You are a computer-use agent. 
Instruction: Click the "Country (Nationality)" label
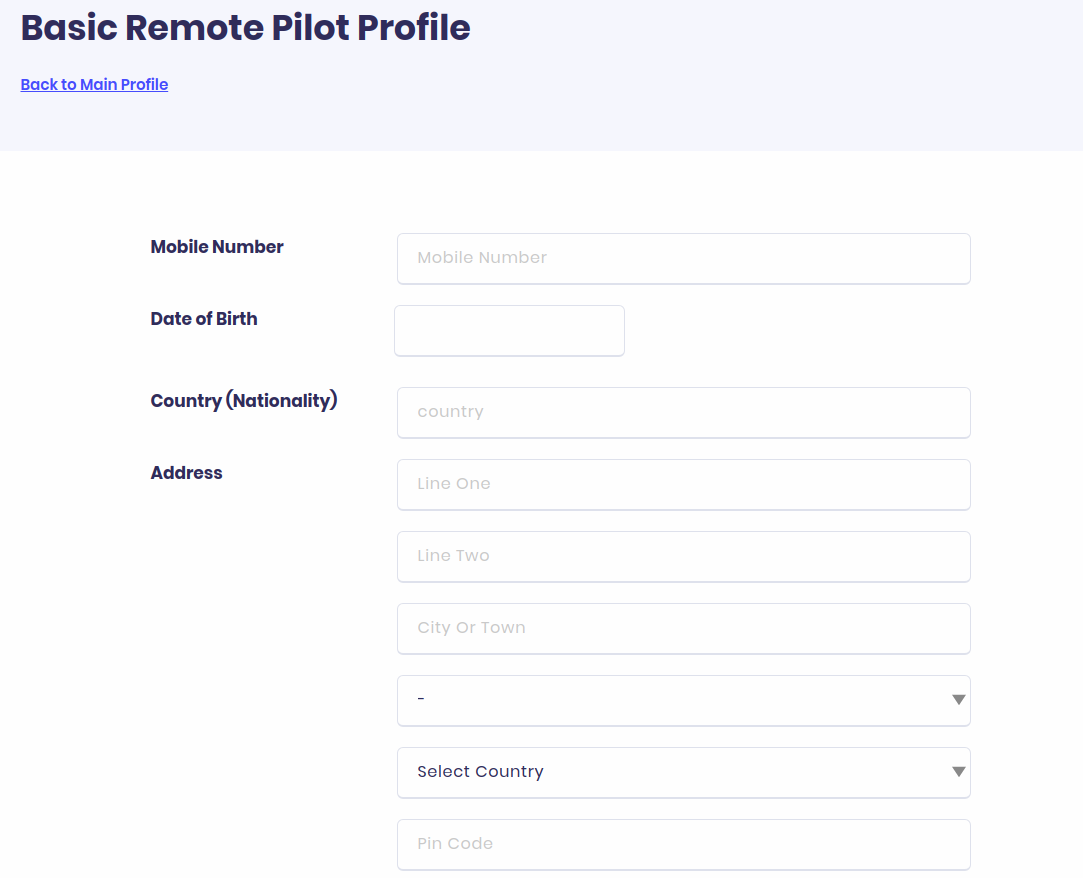point(244,400)
